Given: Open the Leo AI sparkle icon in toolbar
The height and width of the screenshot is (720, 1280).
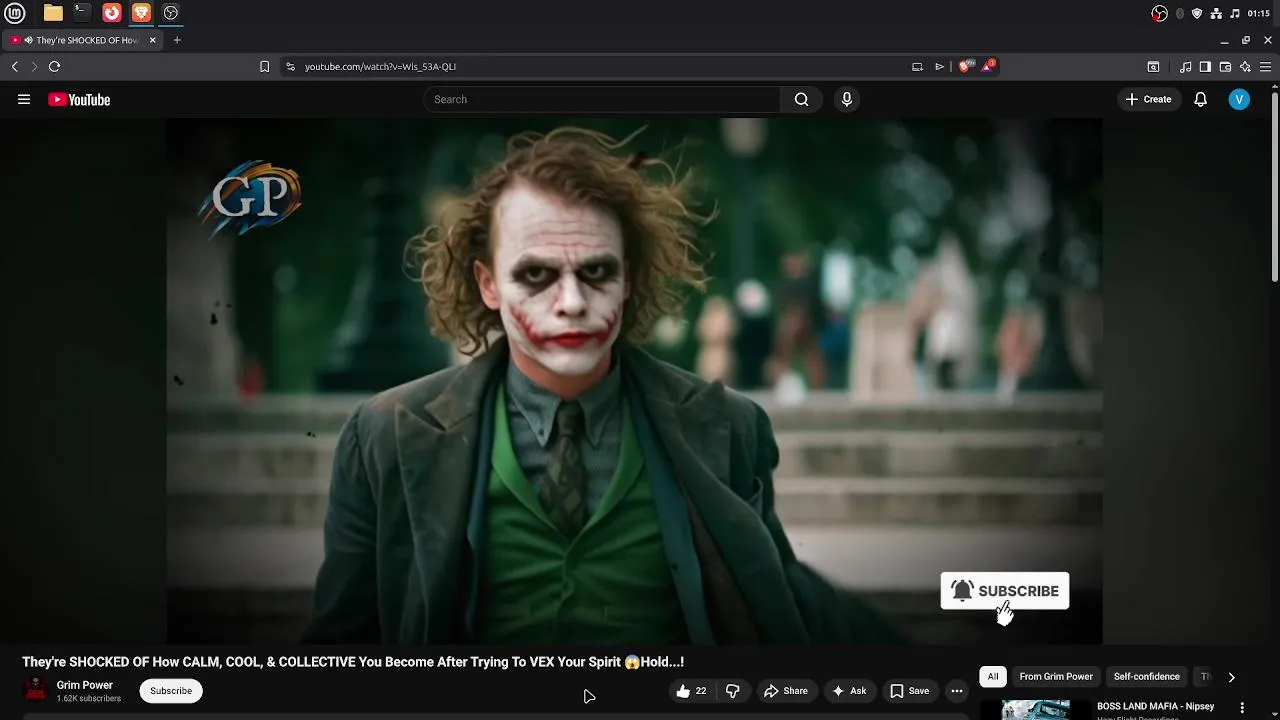Looking at the screenshot, I should click(x=1245, y=66).
